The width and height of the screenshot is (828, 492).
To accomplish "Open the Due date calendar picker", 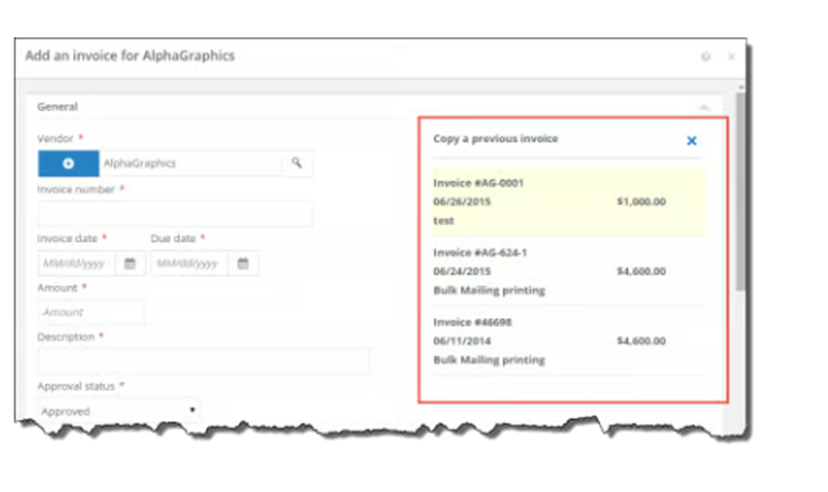I will tap(242, 263).
